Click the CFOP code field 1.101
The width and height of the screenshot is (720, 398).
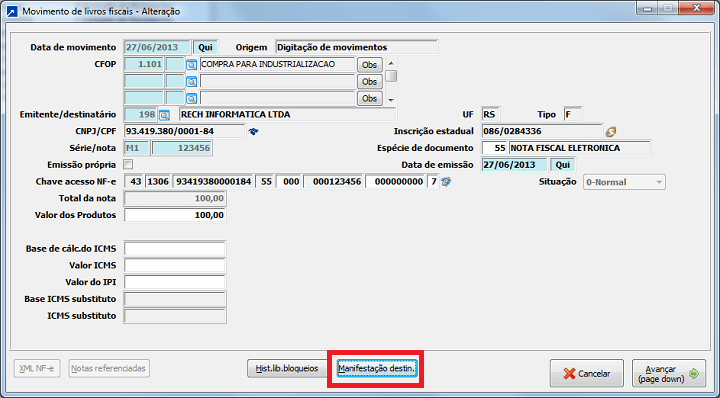(144, 64)
